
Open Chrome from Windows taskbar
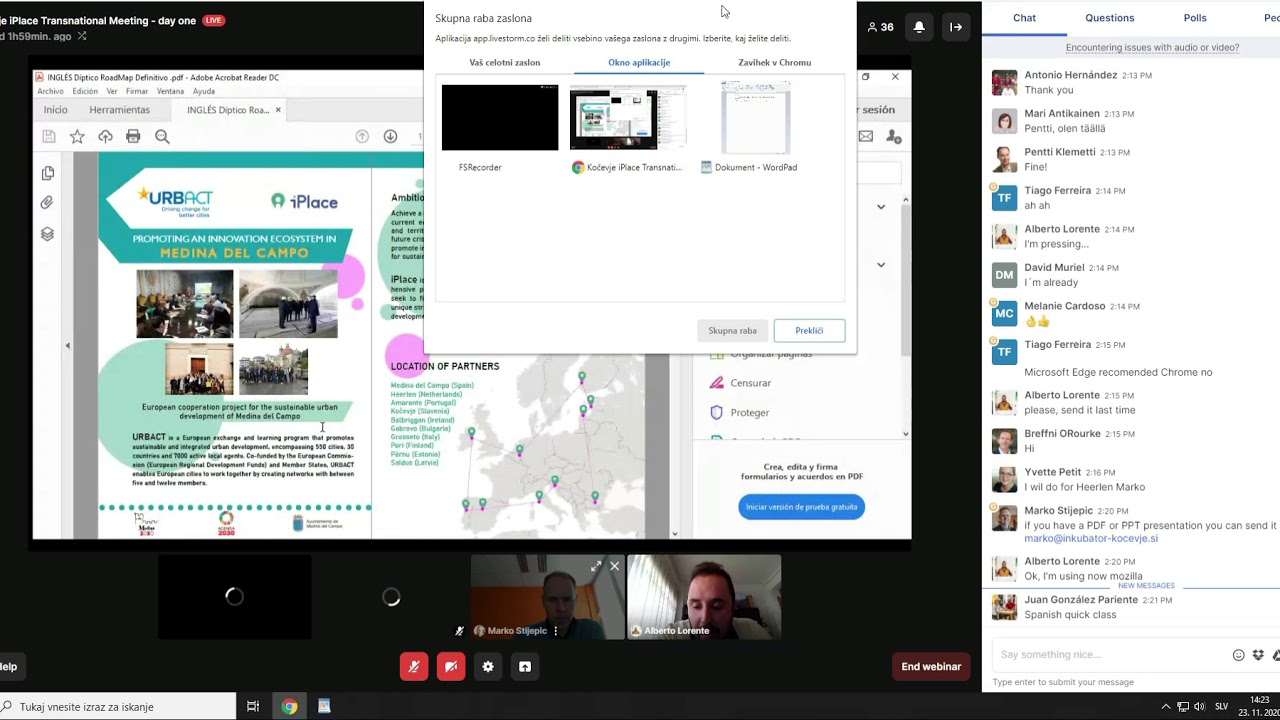click(289, 706)
